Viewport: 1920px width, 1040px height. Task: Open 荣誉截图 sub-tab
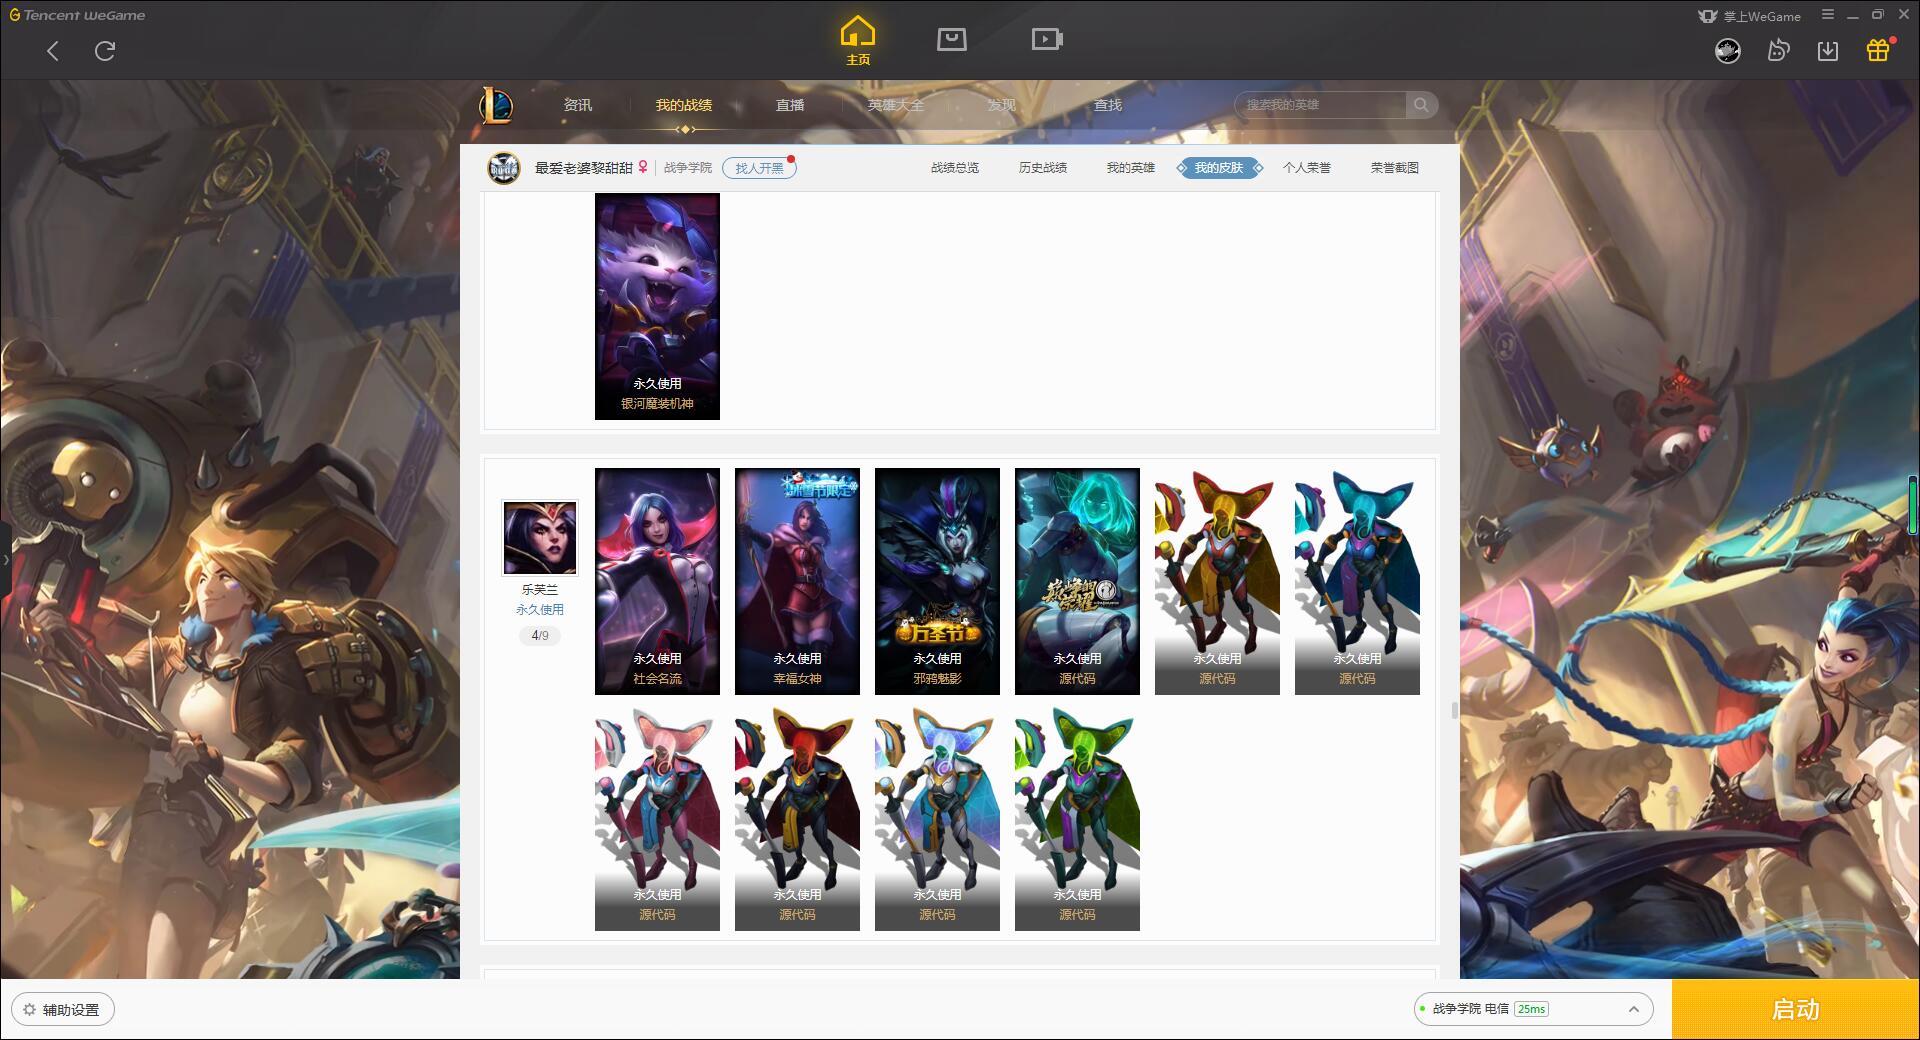(1395, 168)
